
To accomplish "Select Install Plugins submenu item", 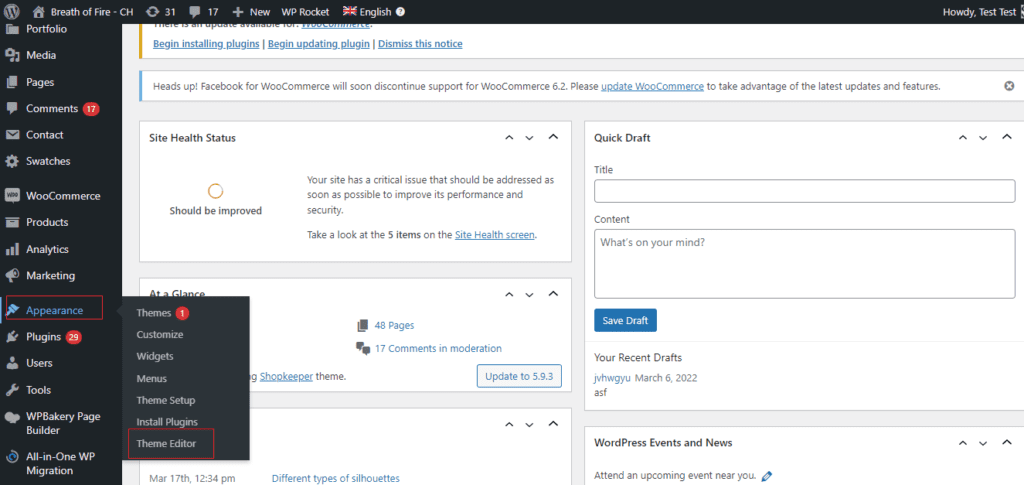I will (x=167, y=422).
